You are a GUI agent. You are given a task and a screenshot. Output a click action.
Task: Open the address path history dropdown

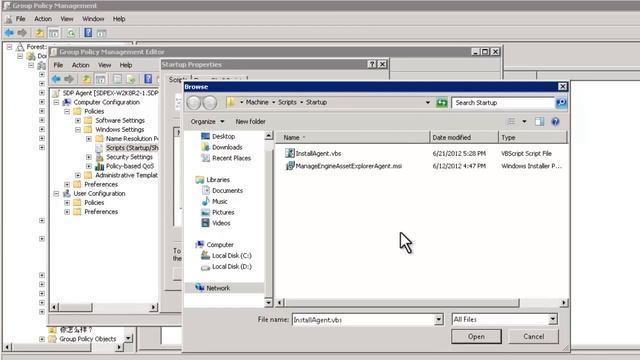pyautogui.click(x=428, y=102)
